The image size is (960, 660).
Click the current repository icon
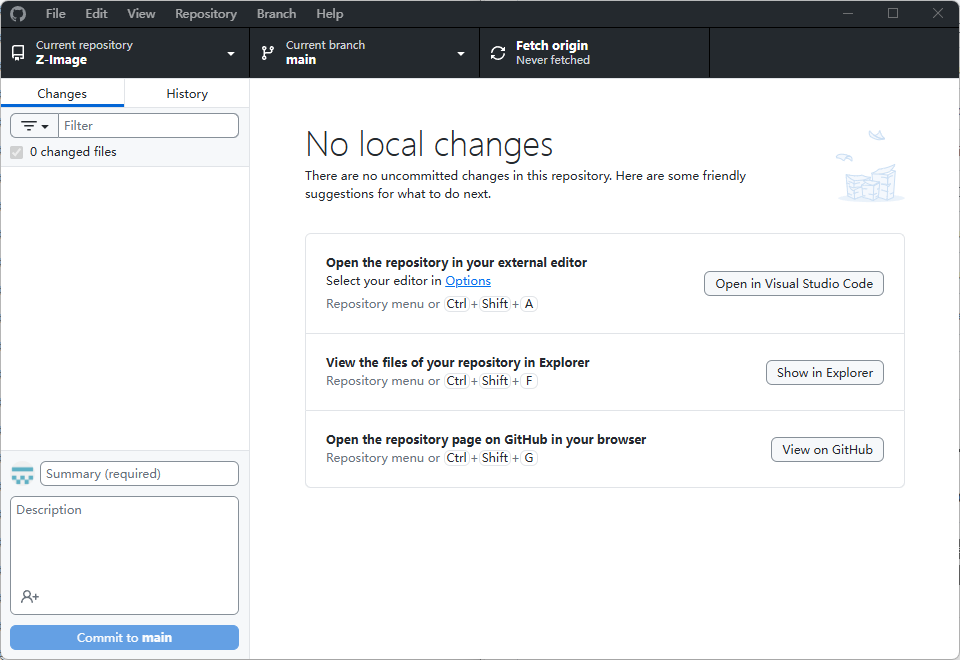[18, 53]
